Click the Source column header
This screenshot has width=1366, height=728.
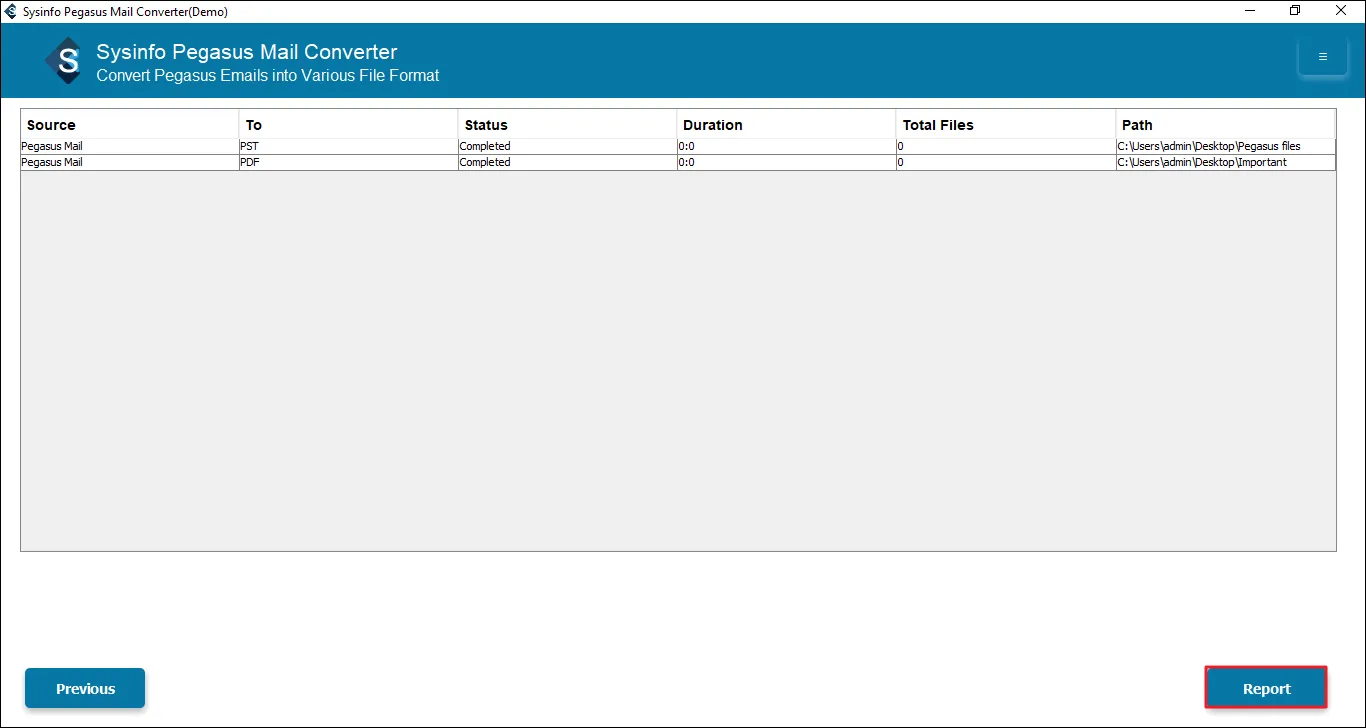tap(130, 125)
